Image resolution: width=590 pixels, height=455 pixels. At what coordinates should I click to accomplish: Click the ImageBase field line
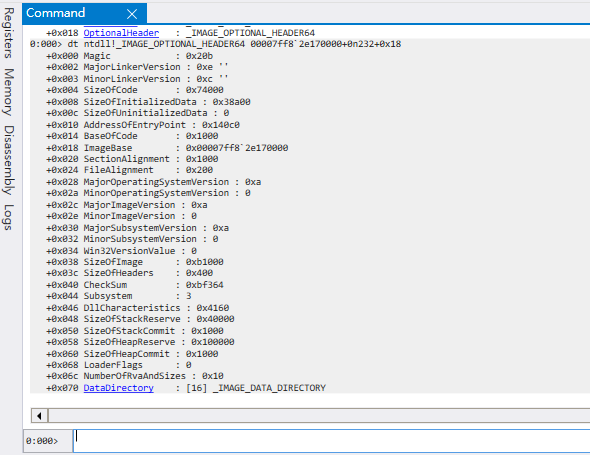click(x=167, y=148)
